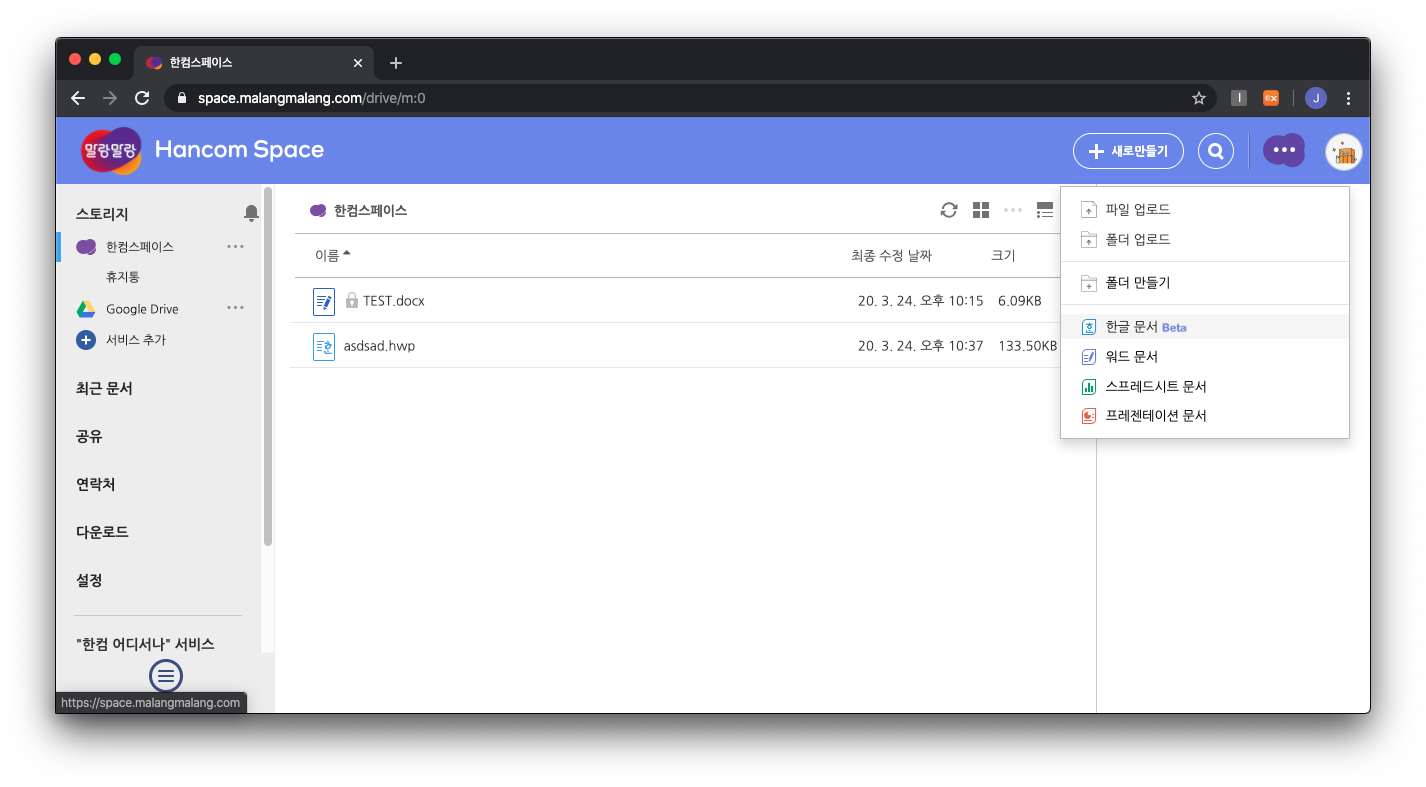The image size is (1426, 787).
Task: Click the 서비스 추가 link
Action: point(136,340)
